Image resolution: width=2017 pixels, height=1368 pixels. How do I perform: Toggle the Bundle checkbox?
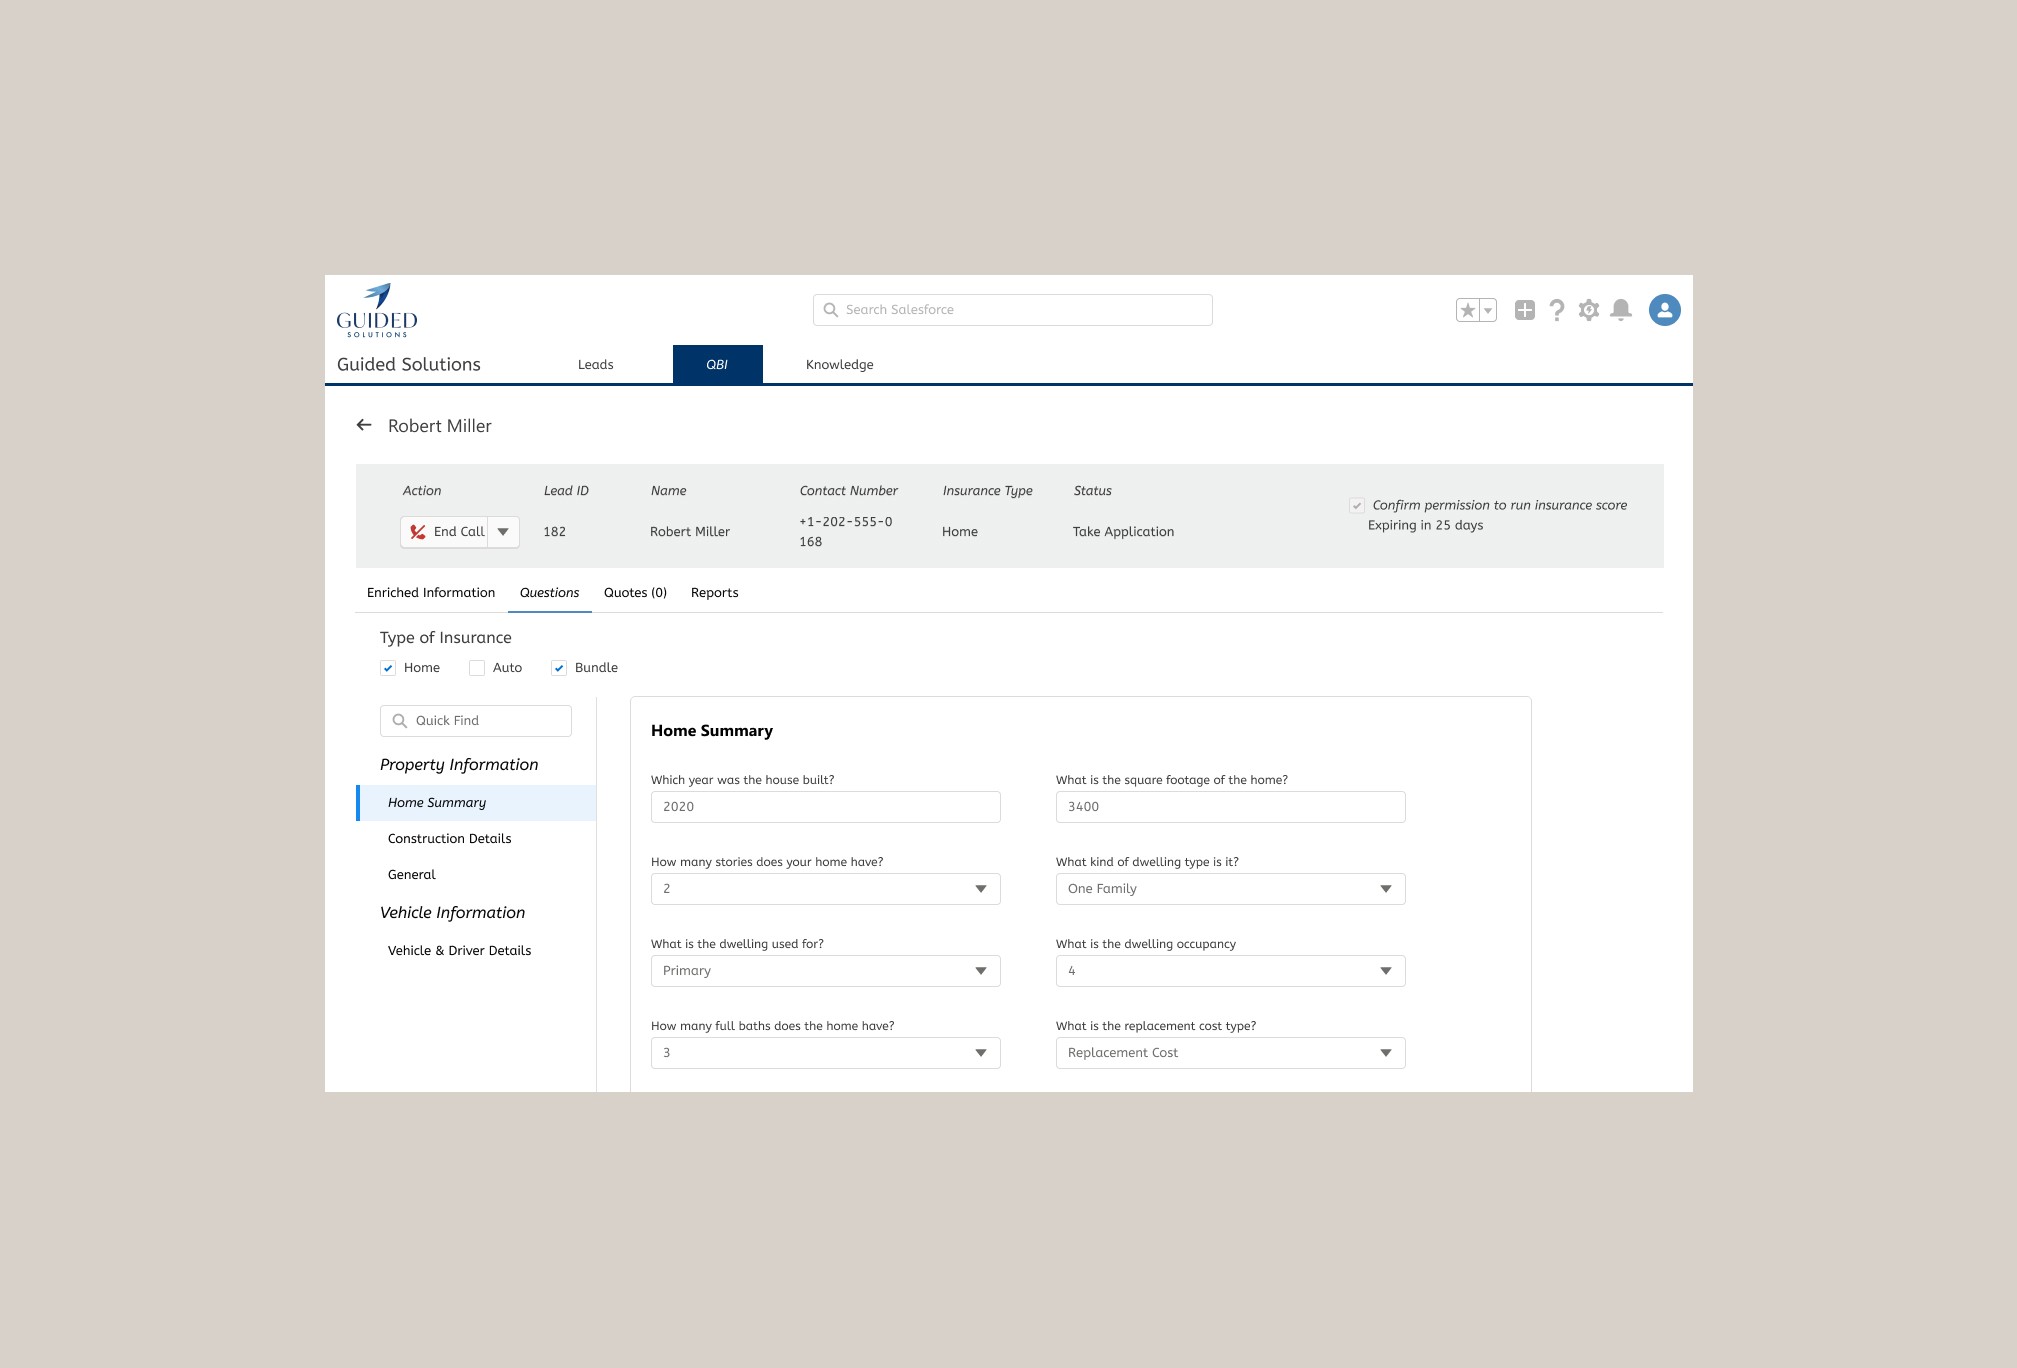[x=559, y=668]
